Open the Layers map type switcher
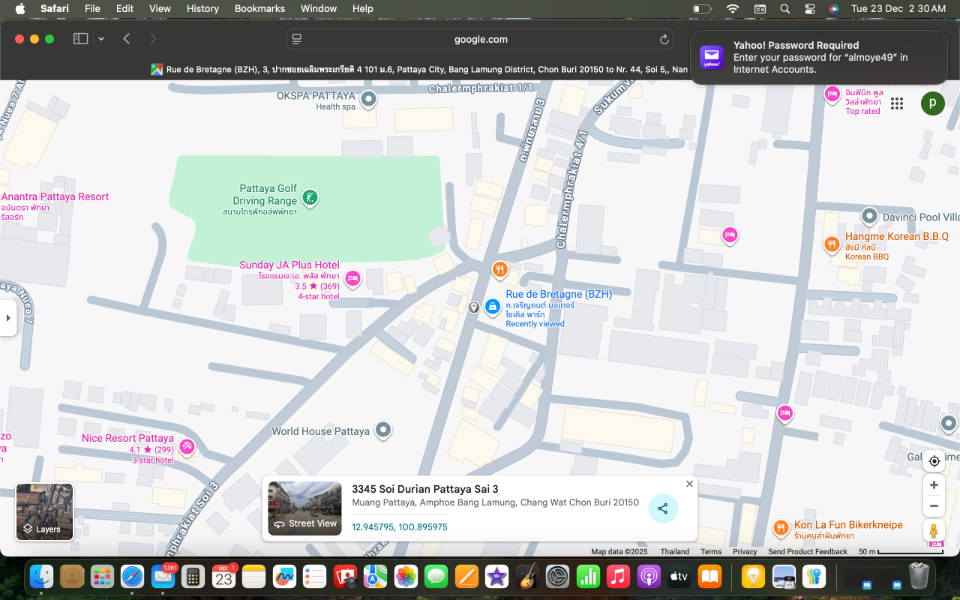The width and height of the screenshot is (960, 600). tap(44, 511)
